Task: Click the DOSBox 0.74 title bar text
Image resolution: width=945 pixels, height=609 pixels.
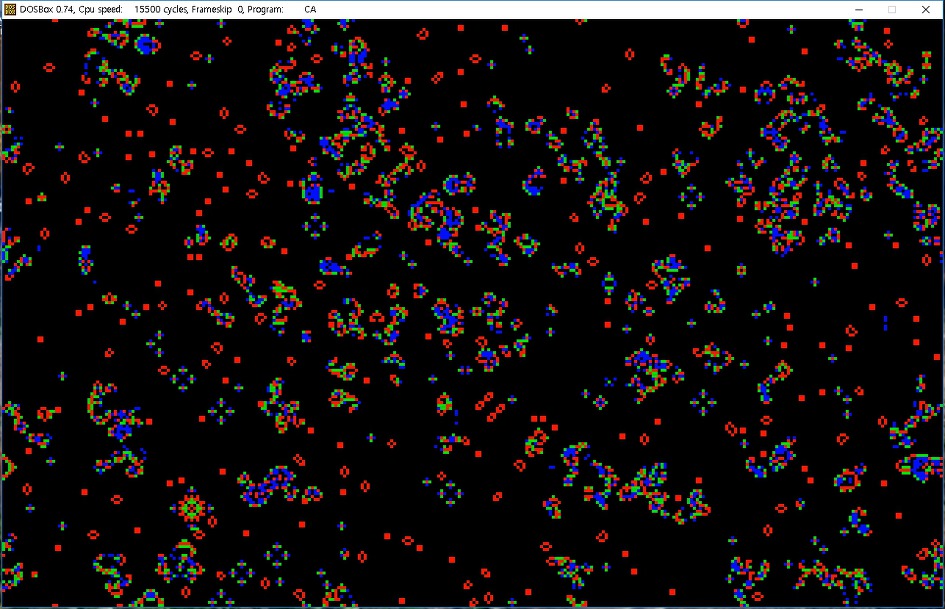Action: [168, 9]
